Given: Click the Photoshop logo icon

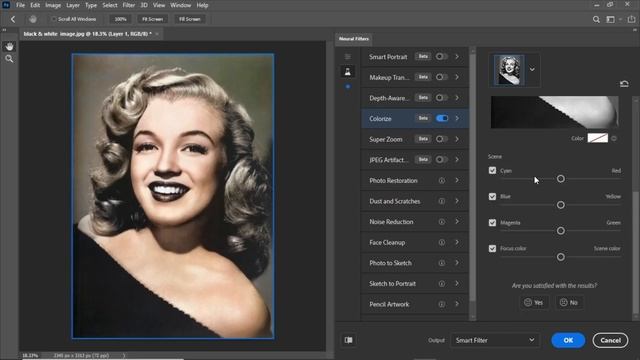Looking at the screenshot, I should click(x=6, y=5).
